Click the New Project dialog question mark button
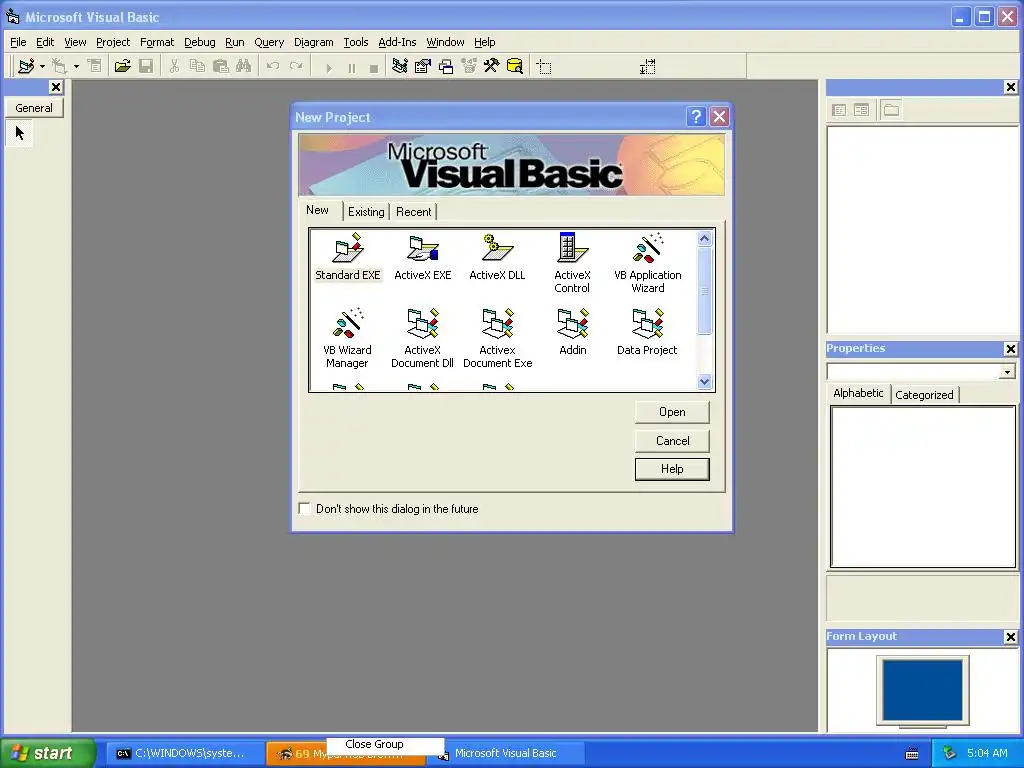 tap(696, 117)
